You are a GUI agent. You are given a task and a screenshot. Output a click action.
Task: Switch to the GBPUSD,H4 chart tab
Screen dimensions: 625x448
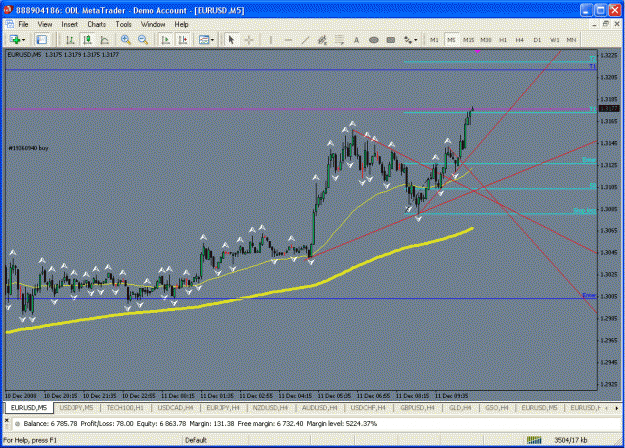point(417,408)
